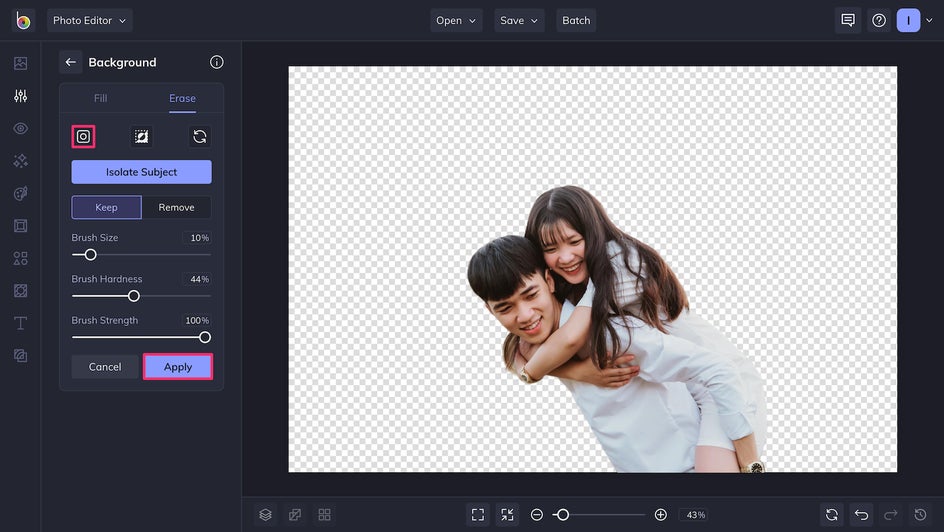Click the reset image icon in bottom toolbar

pyautogui.click(x=832, y=515)
